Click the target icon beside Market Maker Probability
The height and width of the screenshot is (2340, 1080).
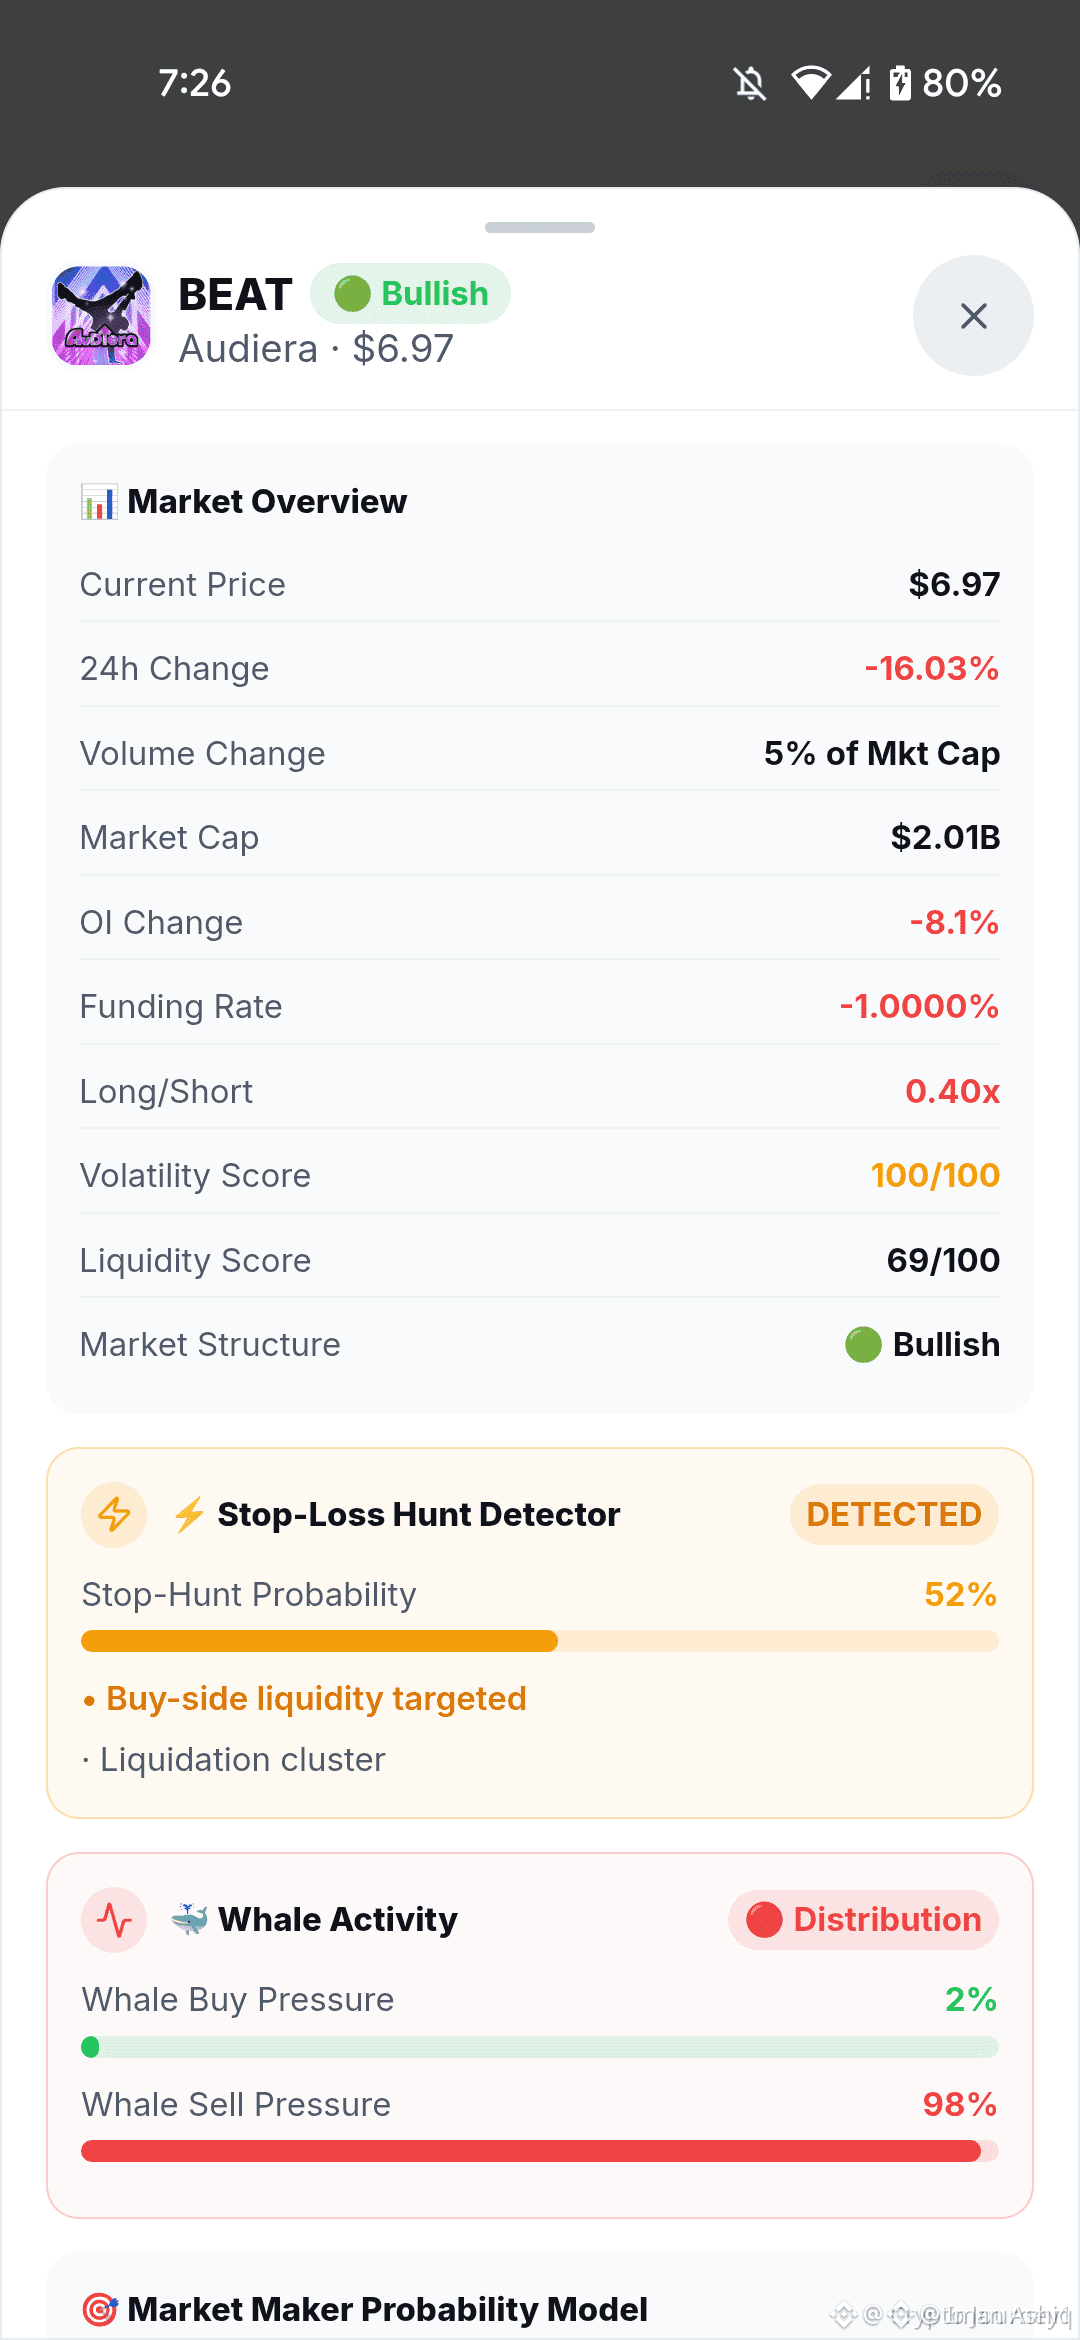[x=99, y=2309]
